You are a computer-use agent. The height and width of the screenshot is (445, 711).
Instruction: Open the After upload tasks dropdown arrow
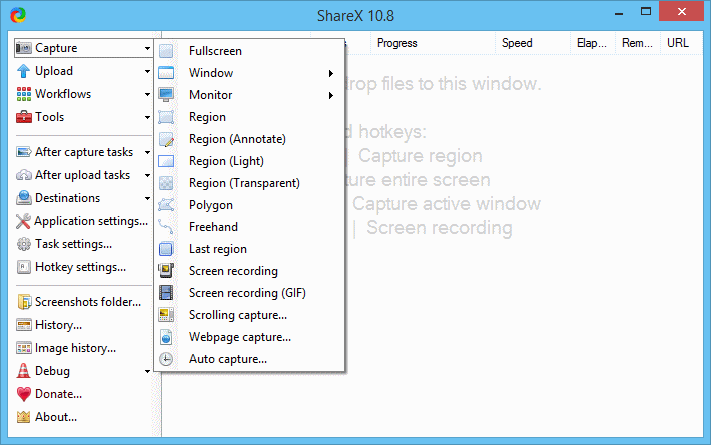[147, 175]
